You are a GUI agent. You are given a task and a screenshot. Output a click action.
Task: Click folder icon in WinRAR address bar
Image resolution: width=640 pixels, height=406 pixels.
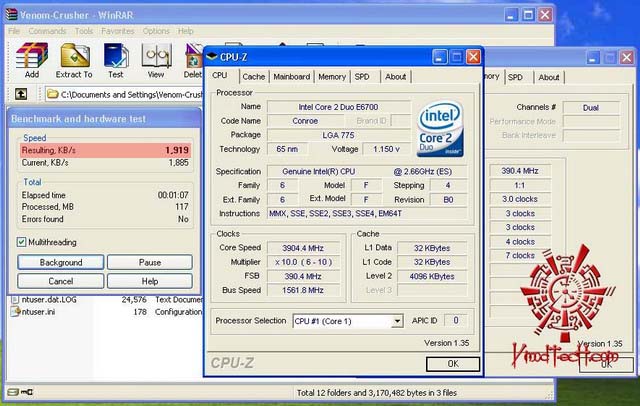(52, 94)
